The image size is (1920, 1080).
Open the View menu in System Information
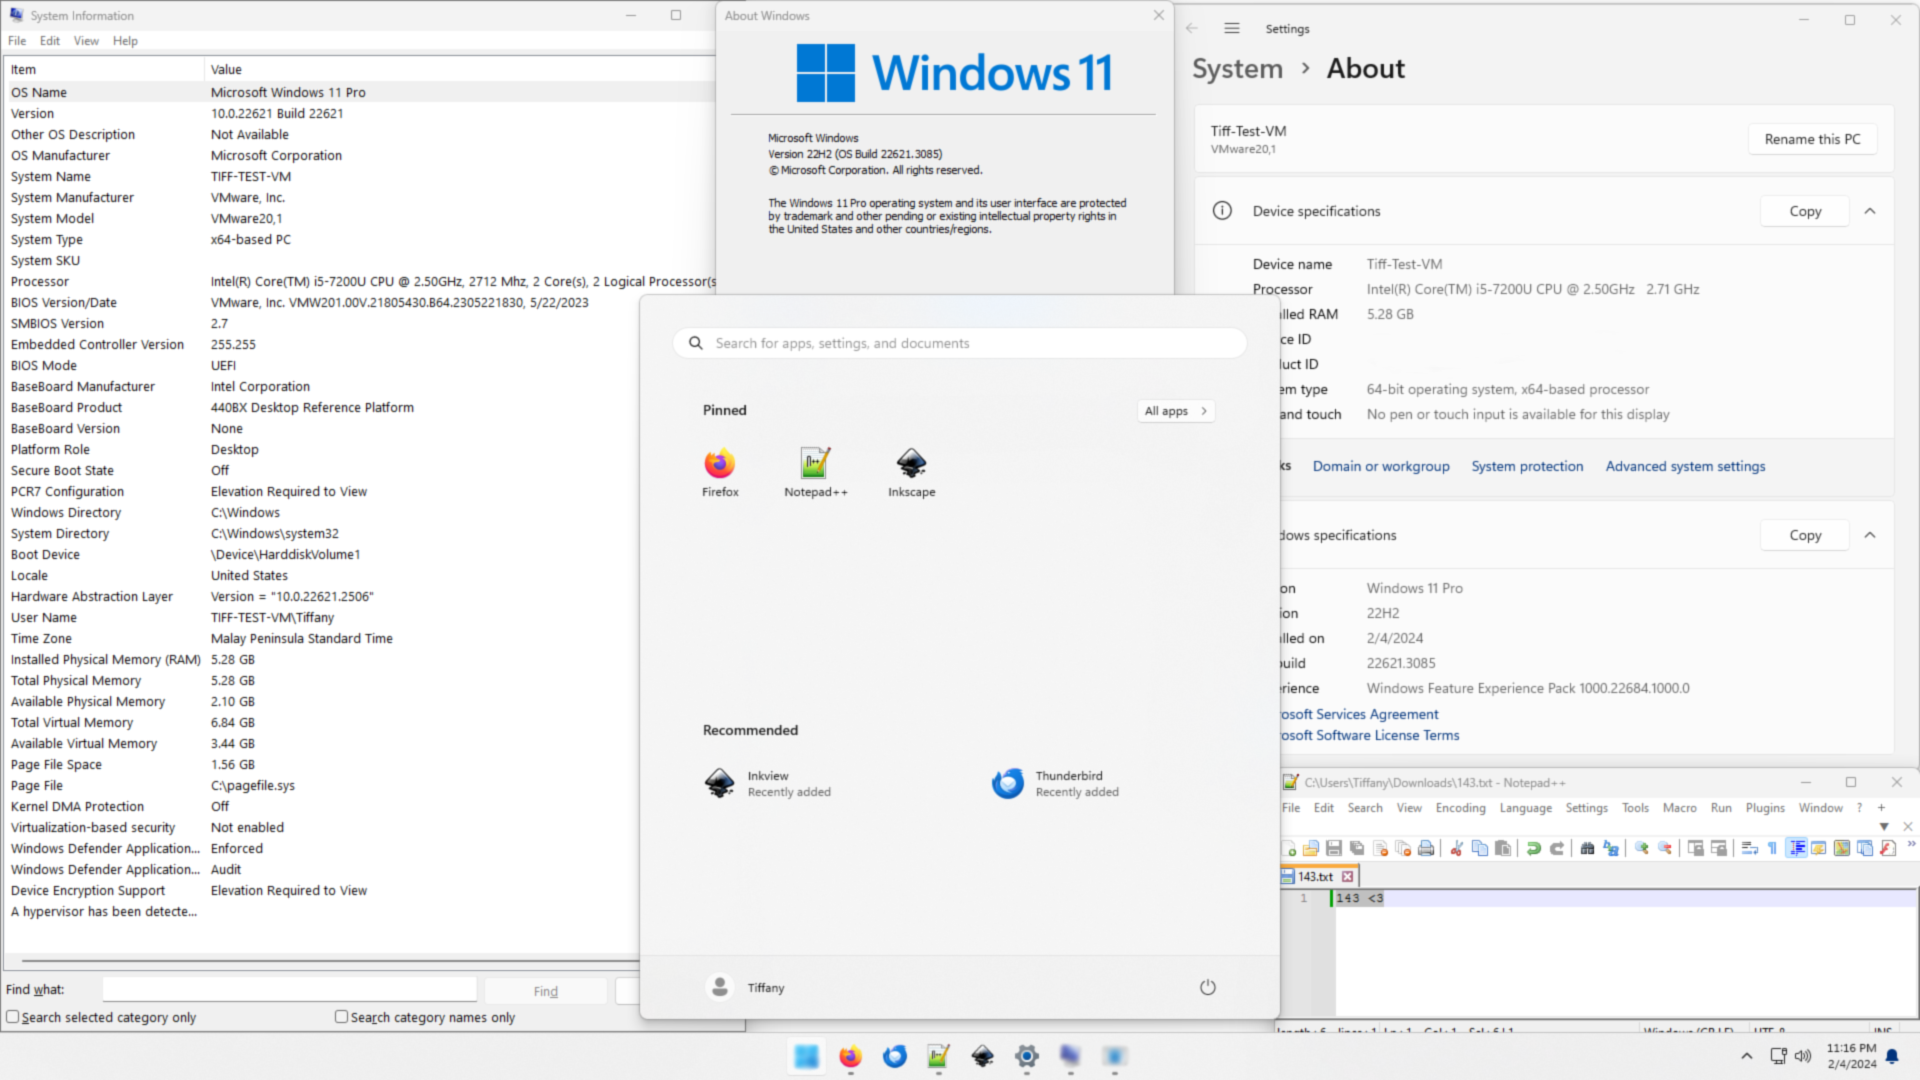coord(86,41)
